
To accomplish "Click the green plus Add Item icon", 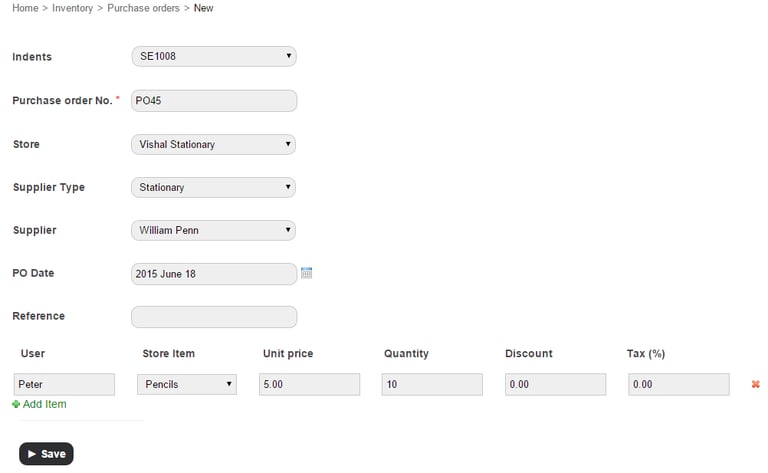I will pyautogui.click(x=16, y=404).
